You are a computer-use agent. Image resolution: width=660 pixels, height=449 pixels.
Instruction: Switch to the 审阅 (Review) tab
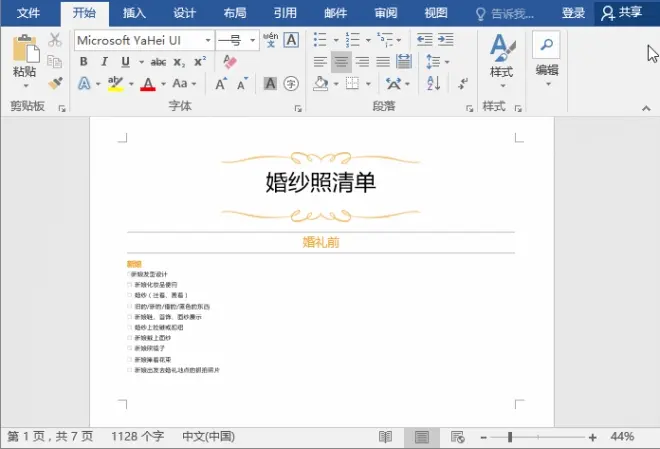(x=386, y=13)
